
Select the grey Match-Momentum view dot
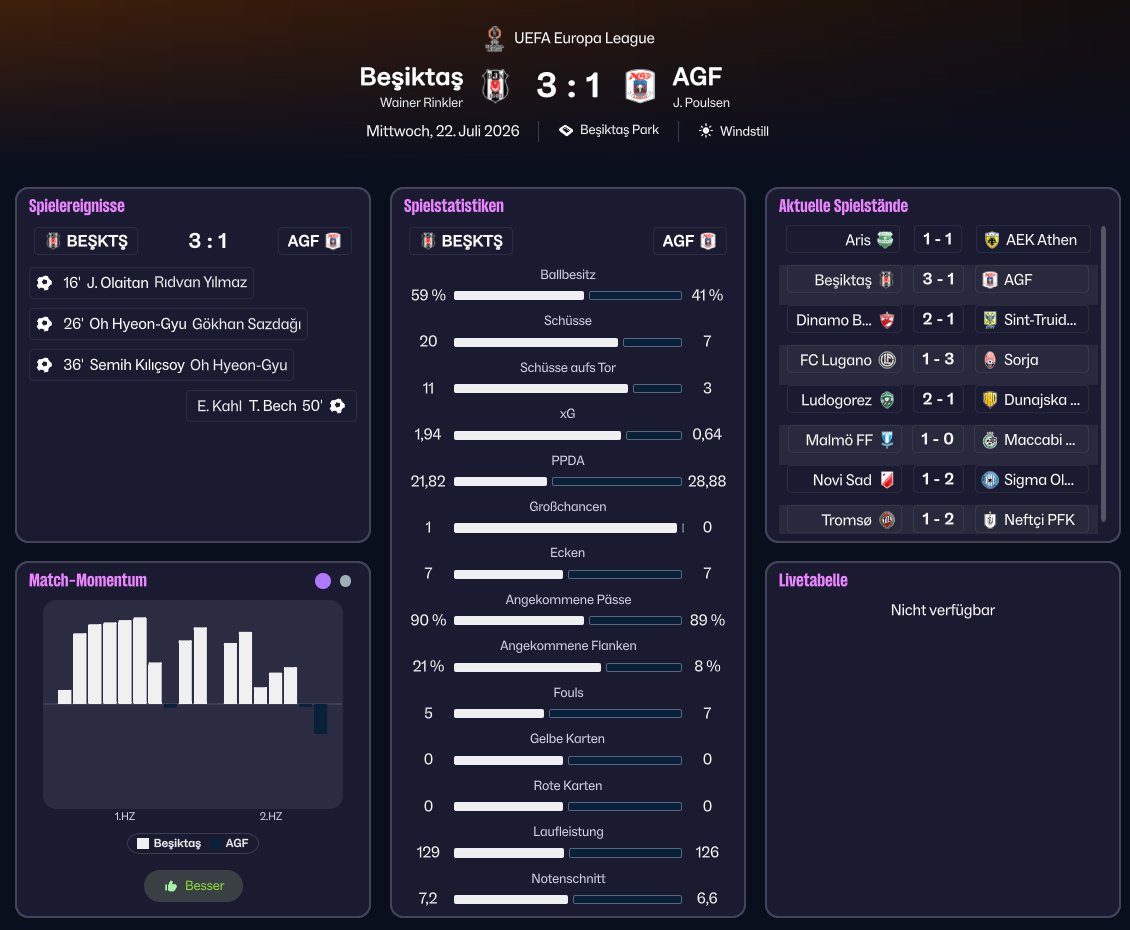pyautogui.click(x=346, y=581)
